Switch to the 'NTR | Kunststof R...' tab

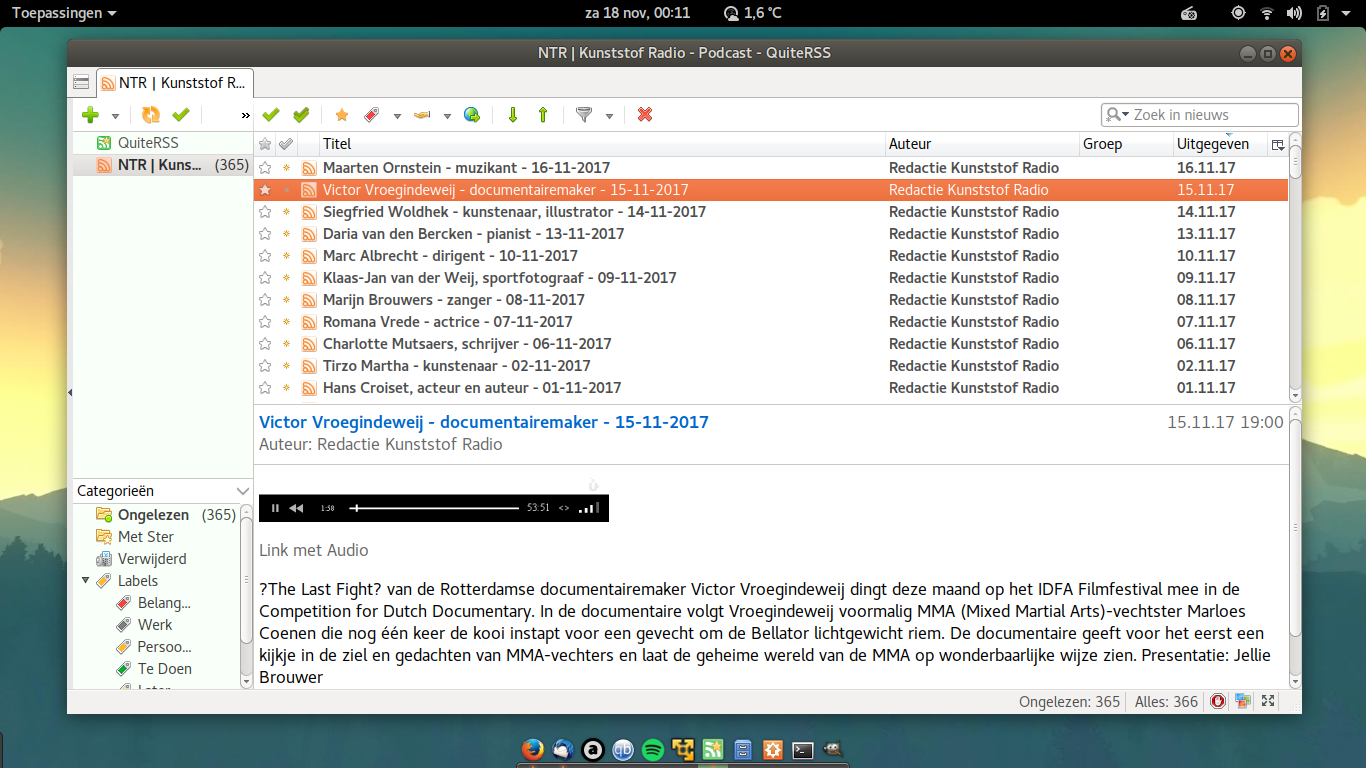(x=175, y=83)
